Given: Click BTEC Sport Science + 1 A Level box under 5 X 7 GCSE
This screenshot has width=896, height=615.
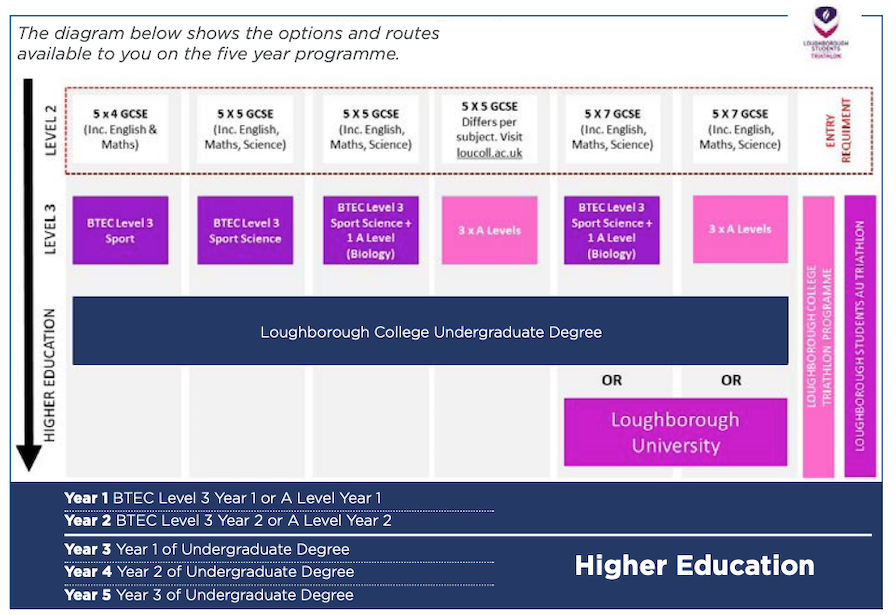Looking at the screenshot, I should pos(611,230).
